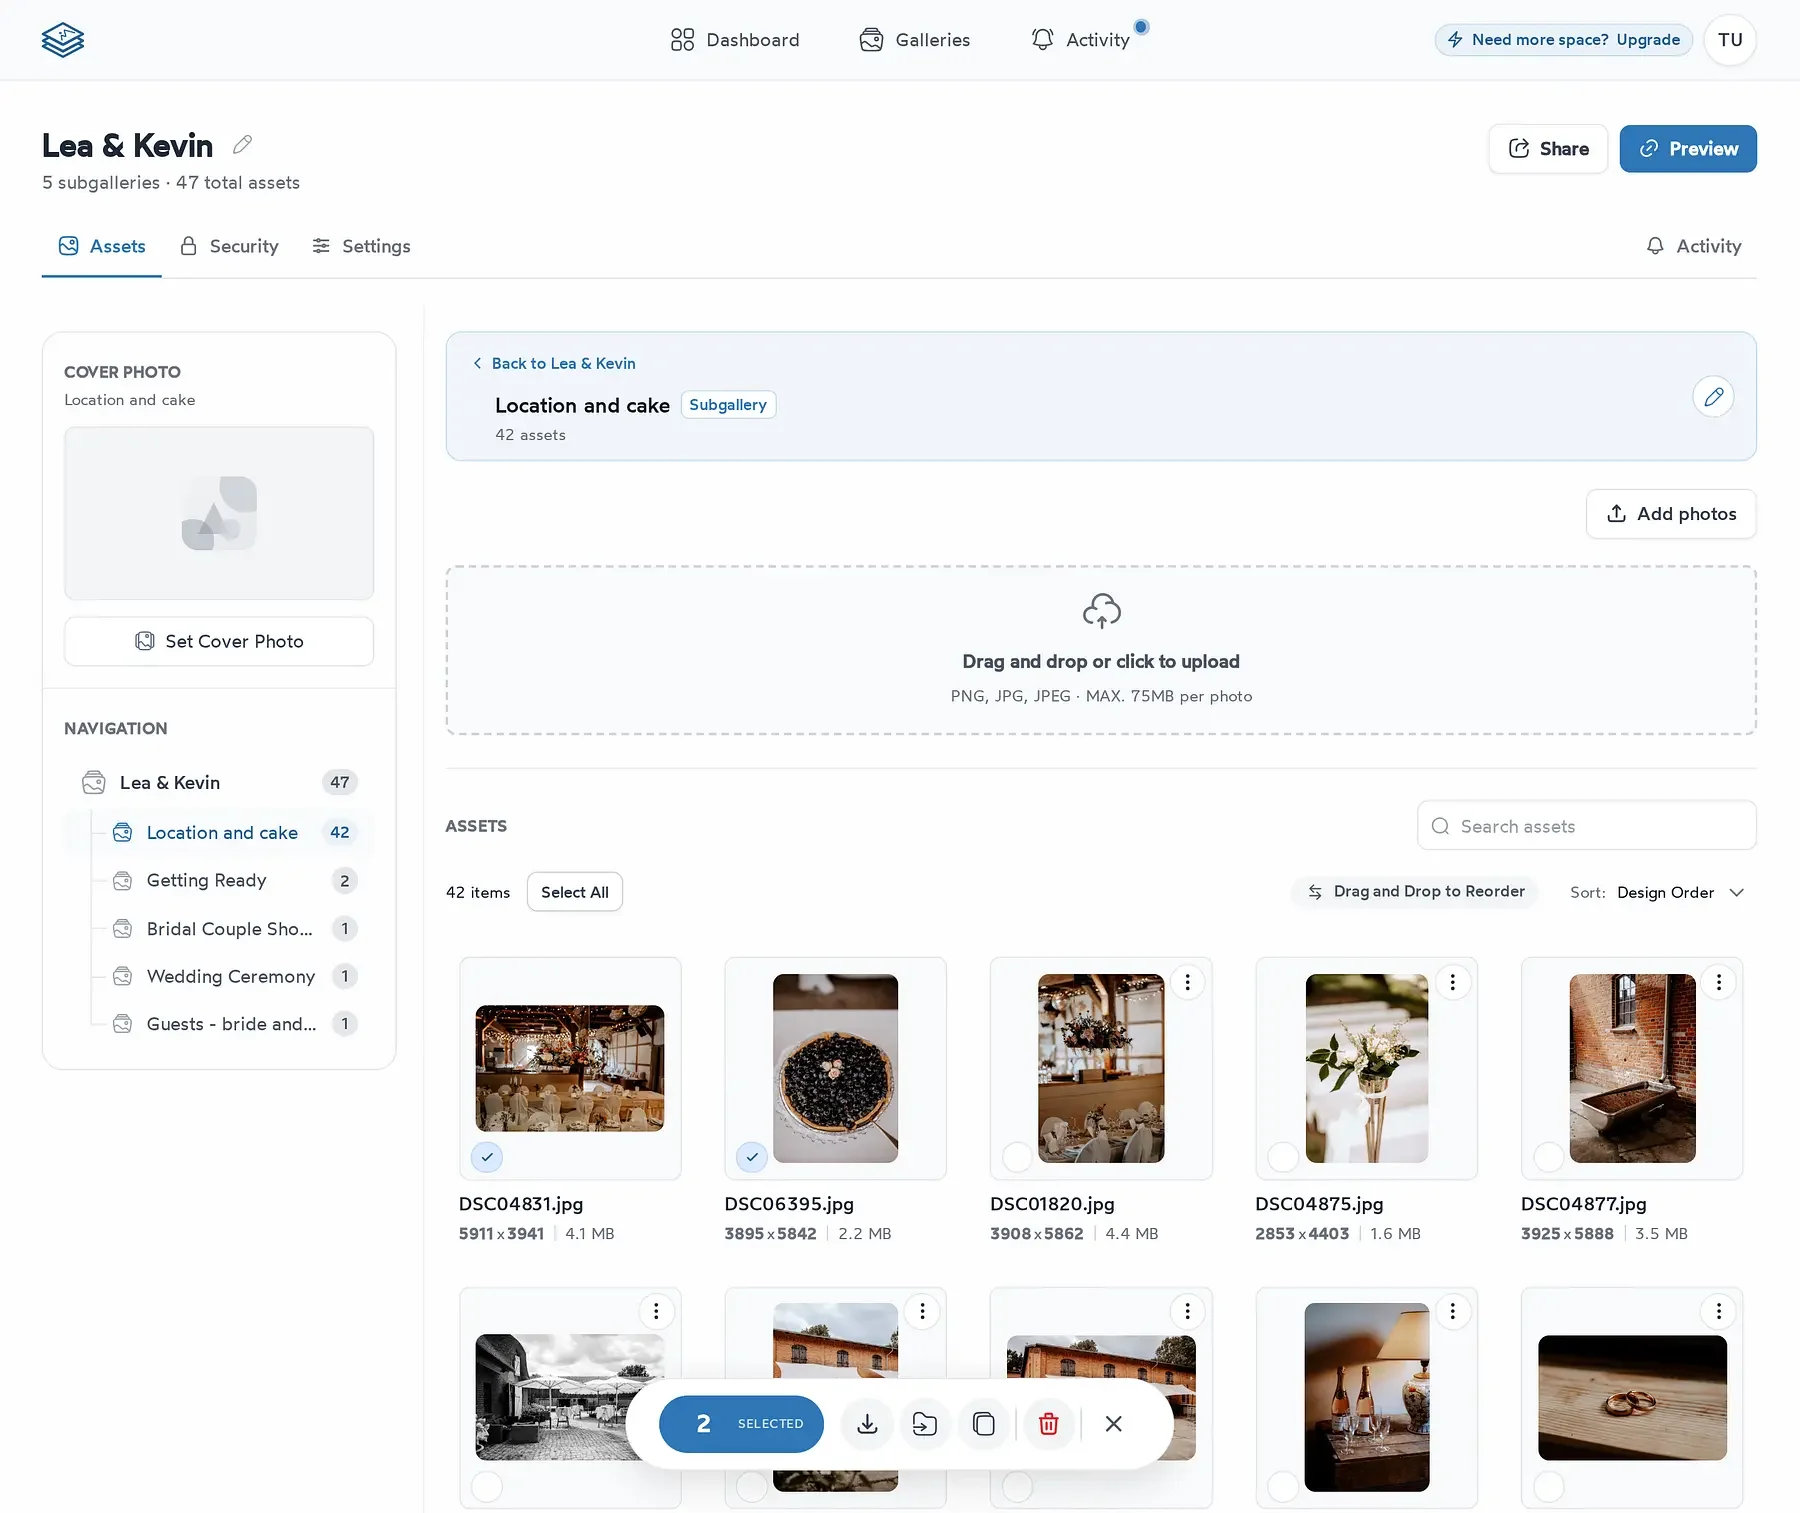Click the search magnifier icon in Search assets
This screenshot has height=1513, width=1800.
[1440, 826]
